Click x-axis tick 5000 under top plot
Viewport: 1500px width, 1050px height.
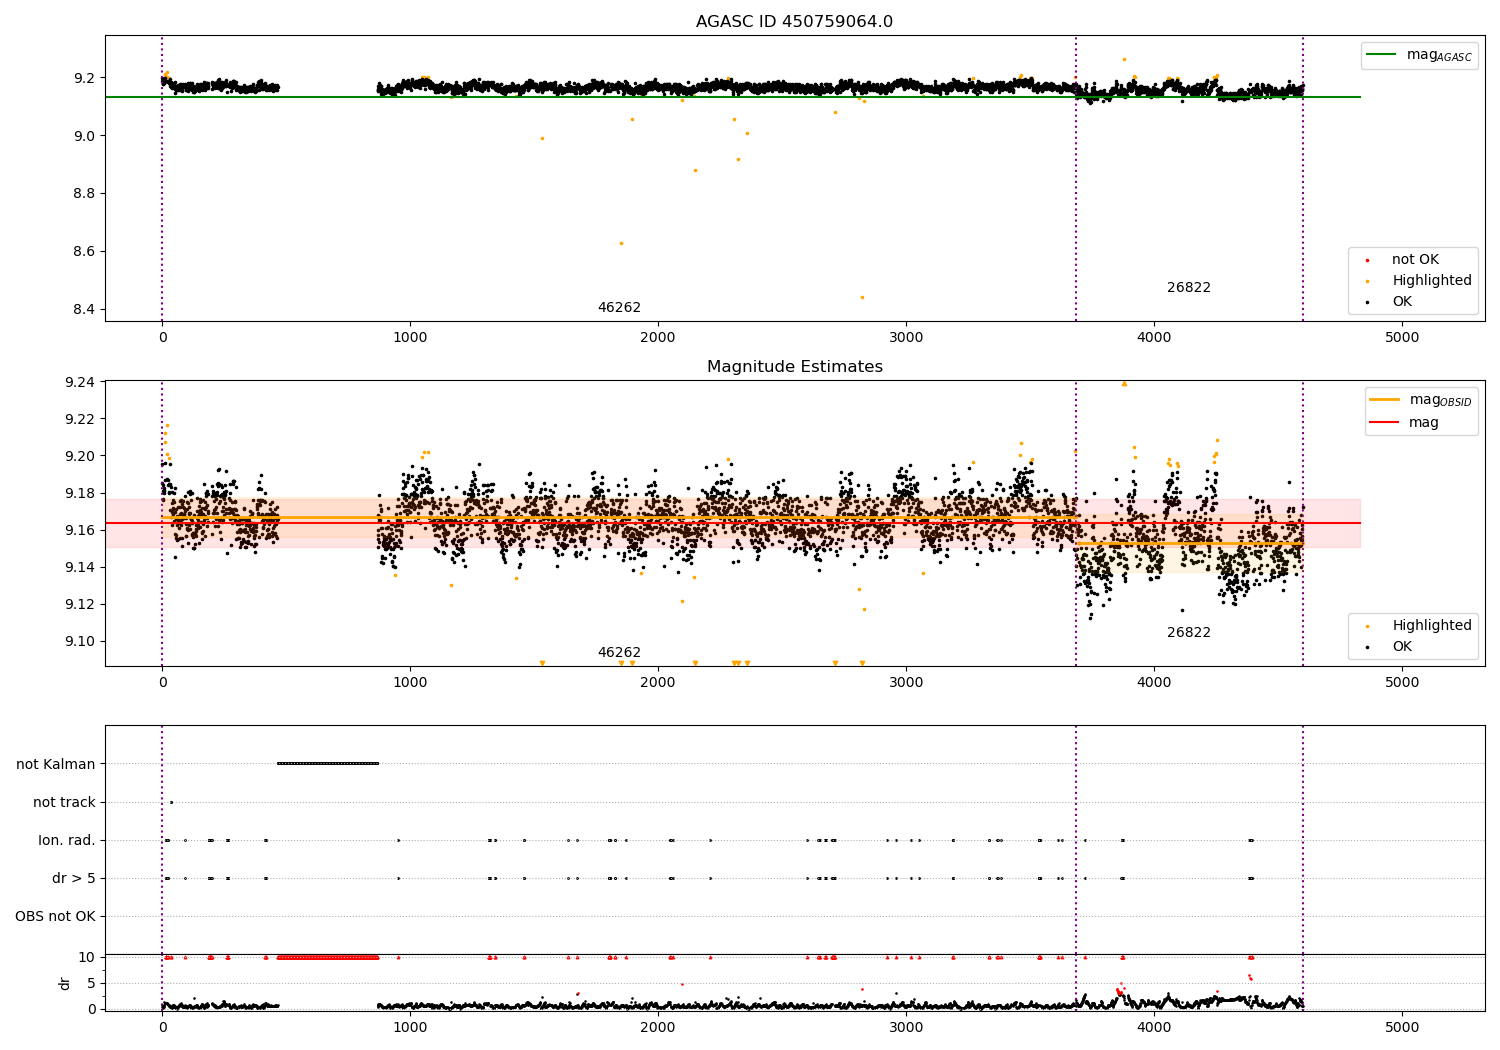[x=1402, y=338]
